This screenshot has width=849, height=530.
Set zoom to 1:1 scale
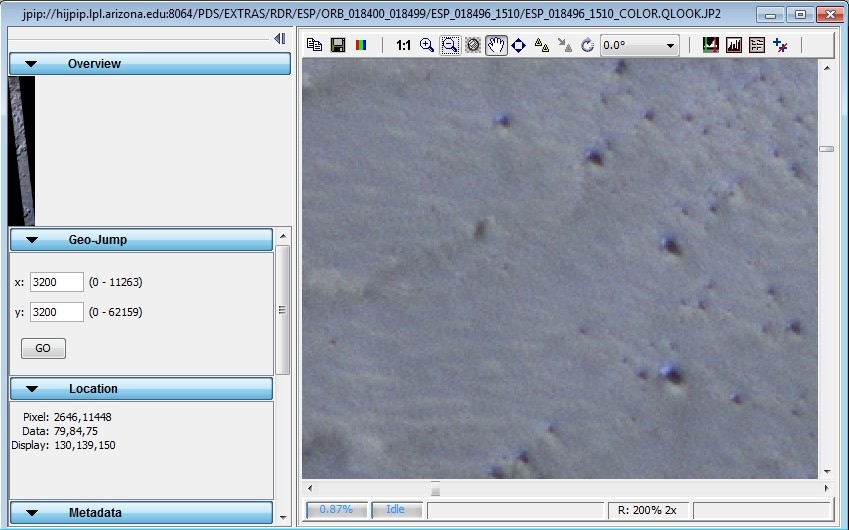[403, 45]
